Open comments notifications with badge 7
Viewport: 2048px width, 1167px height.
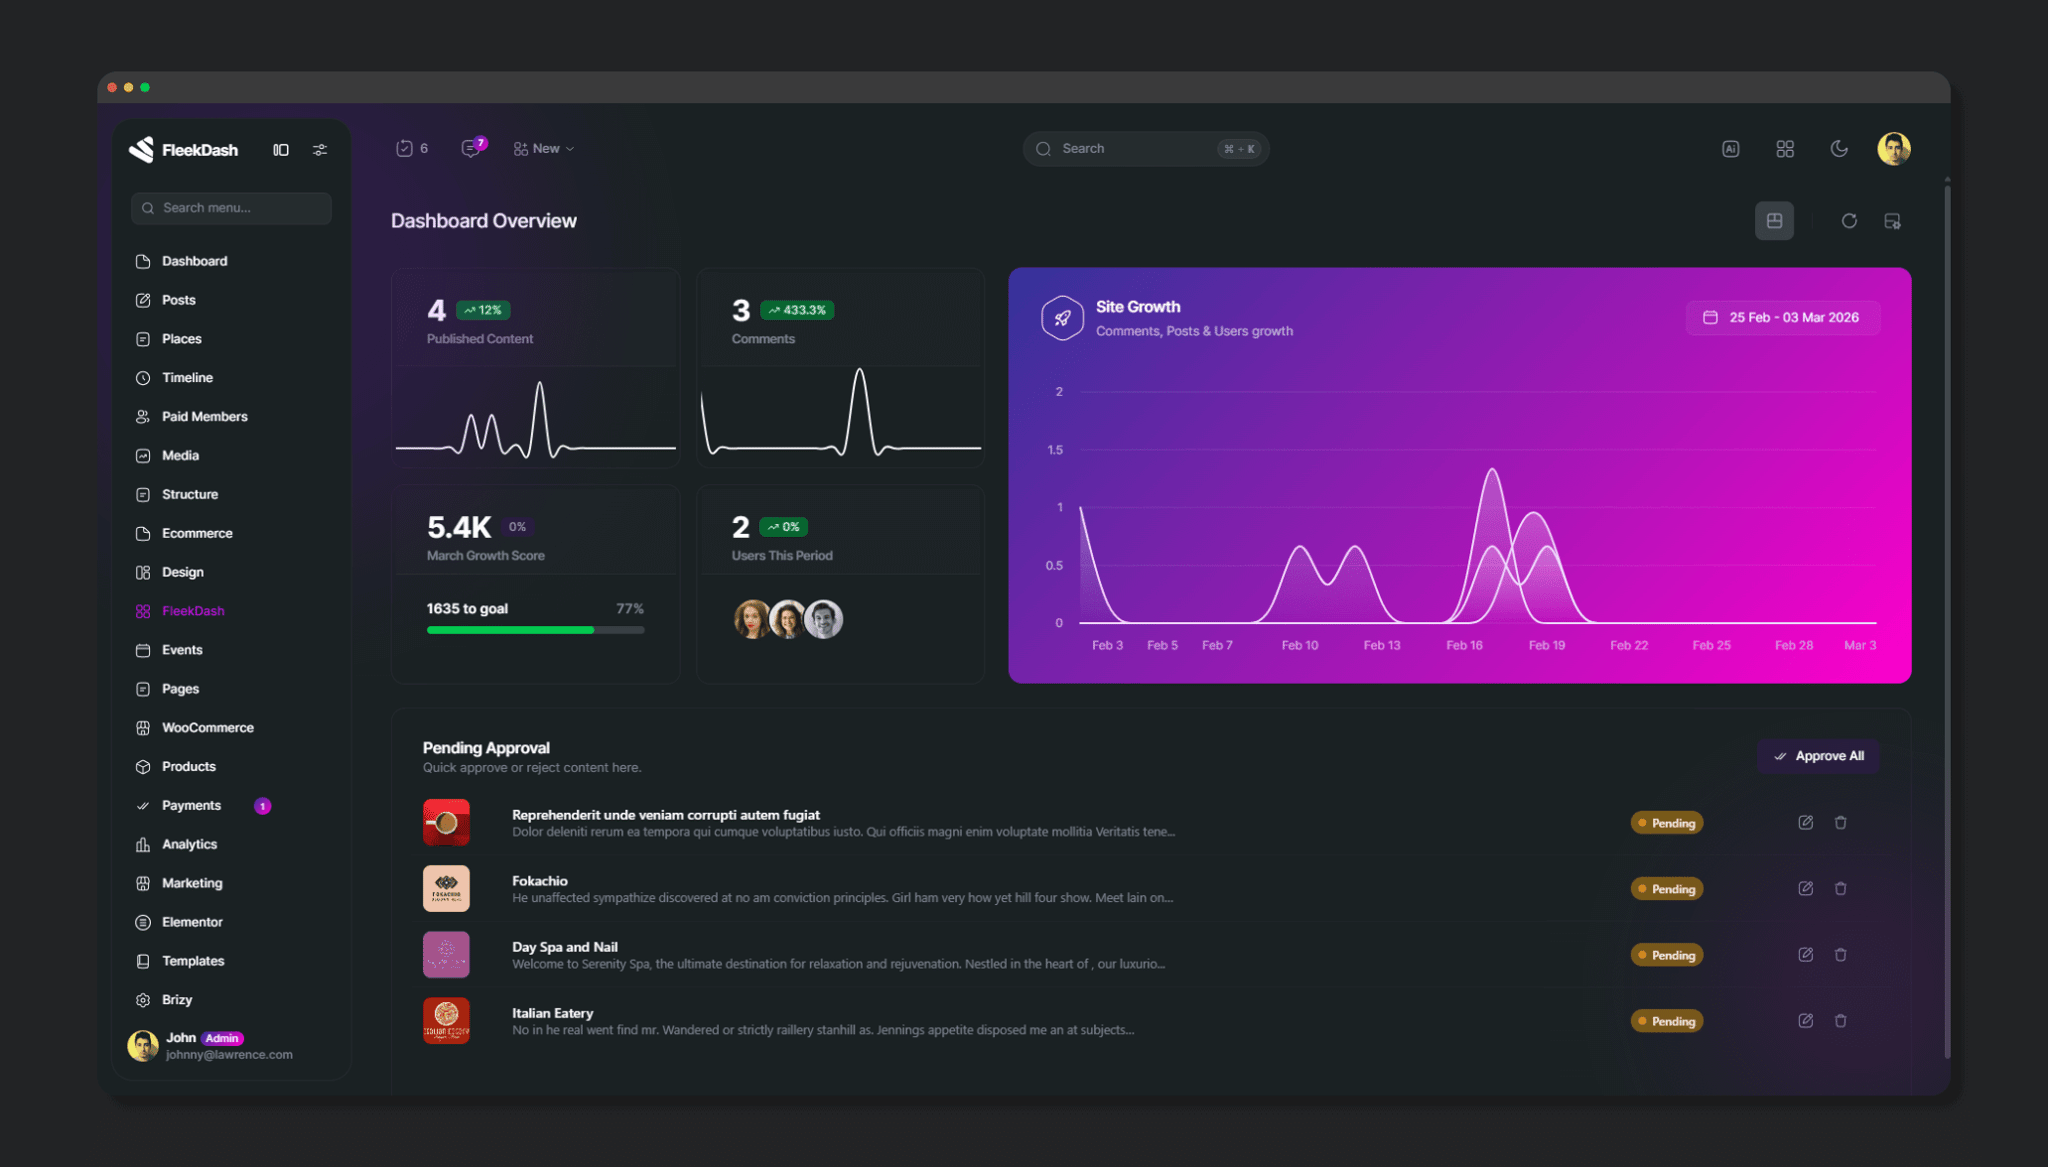point(473,147)
